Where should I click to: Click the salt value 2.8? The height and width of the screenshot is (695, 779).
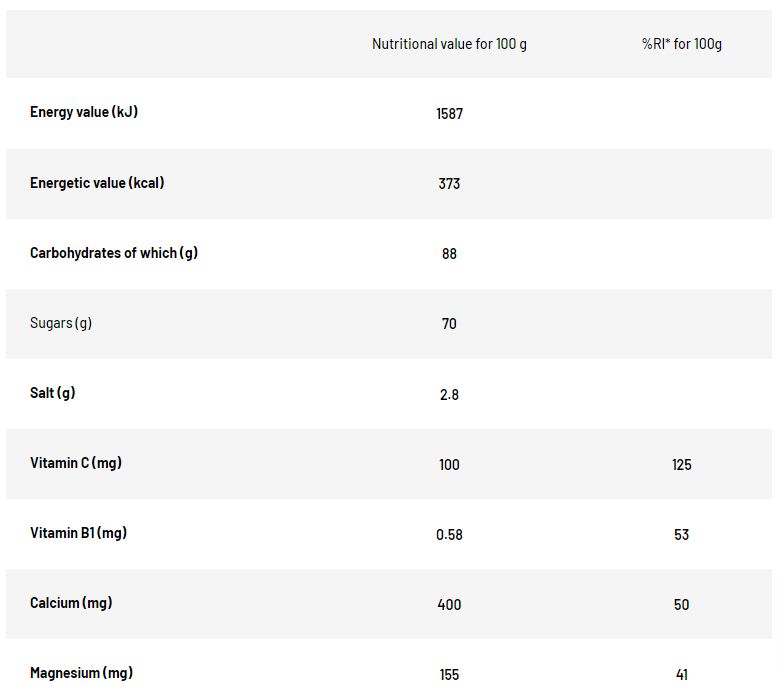449,395
